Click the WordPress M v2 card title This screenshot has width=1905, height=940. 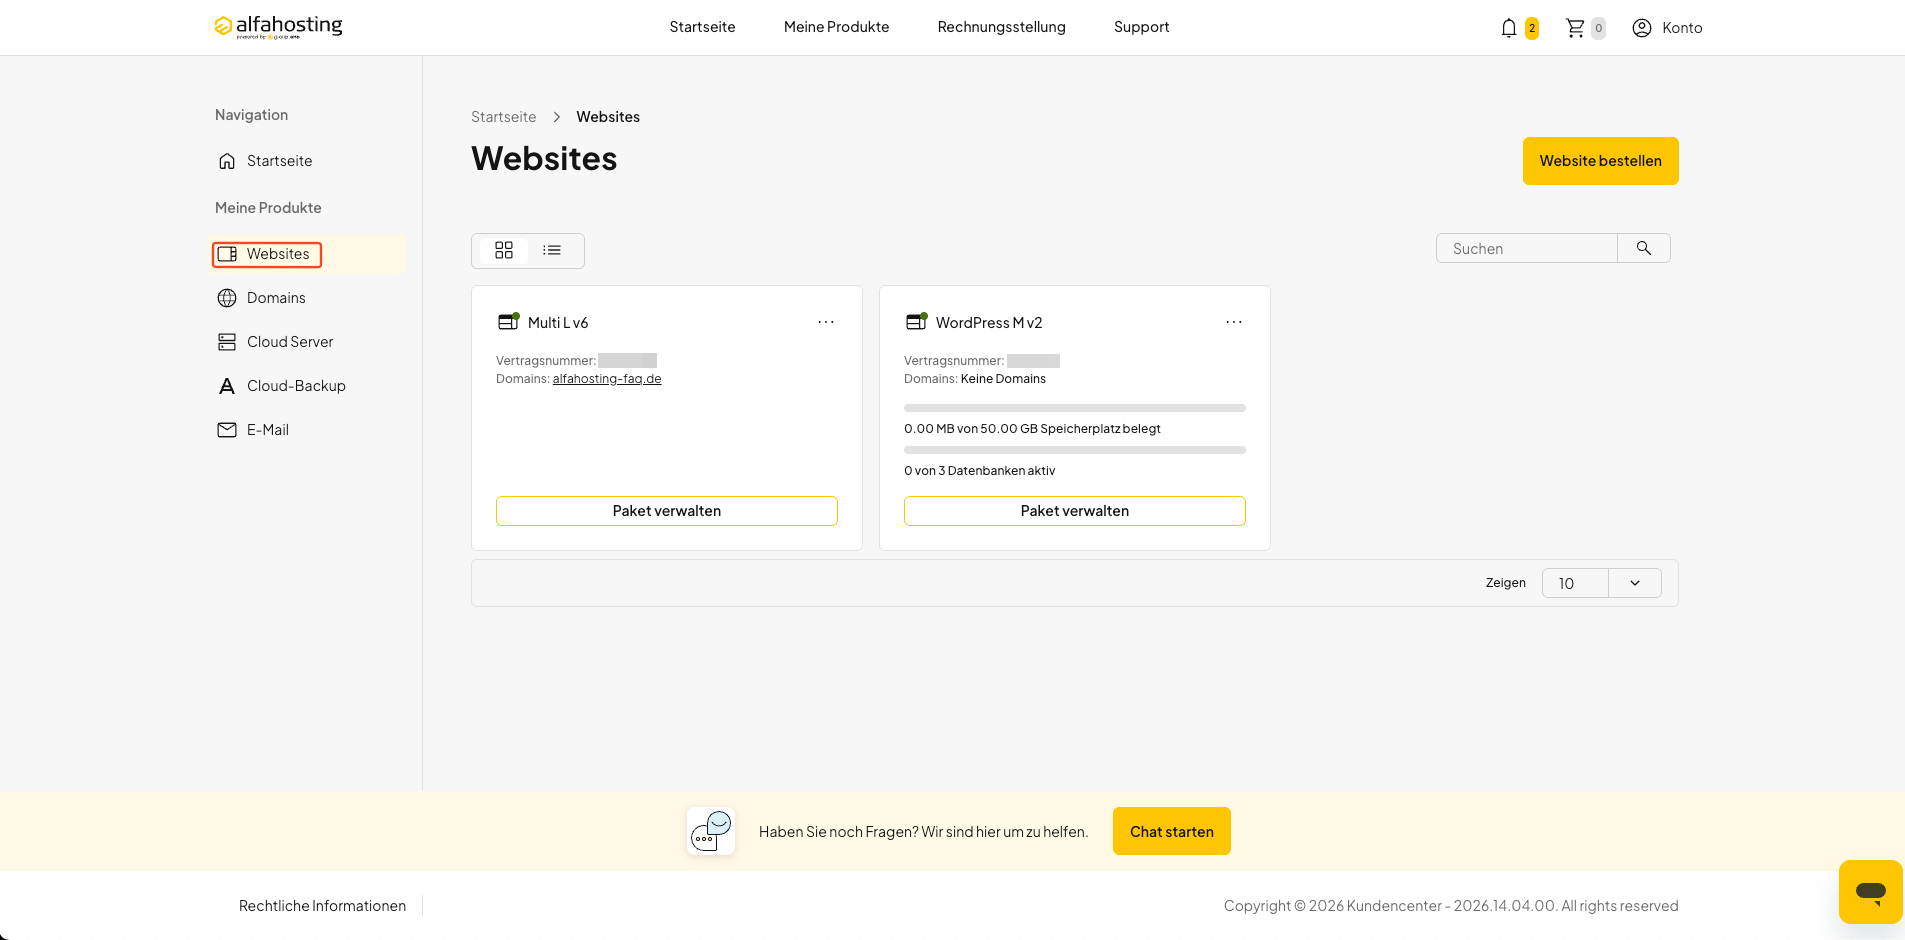tap(989, 323)
